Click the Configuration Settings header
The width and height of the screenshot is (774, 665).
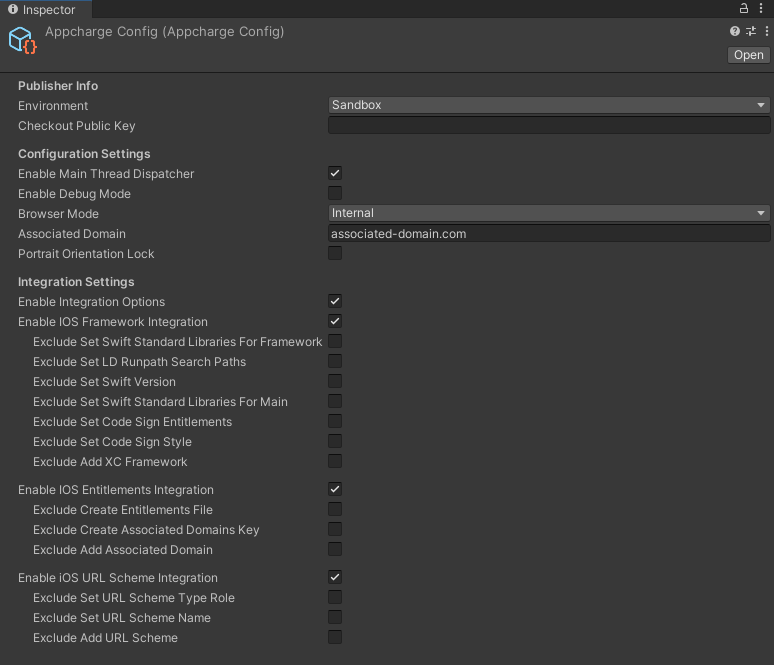pos(84,154)
